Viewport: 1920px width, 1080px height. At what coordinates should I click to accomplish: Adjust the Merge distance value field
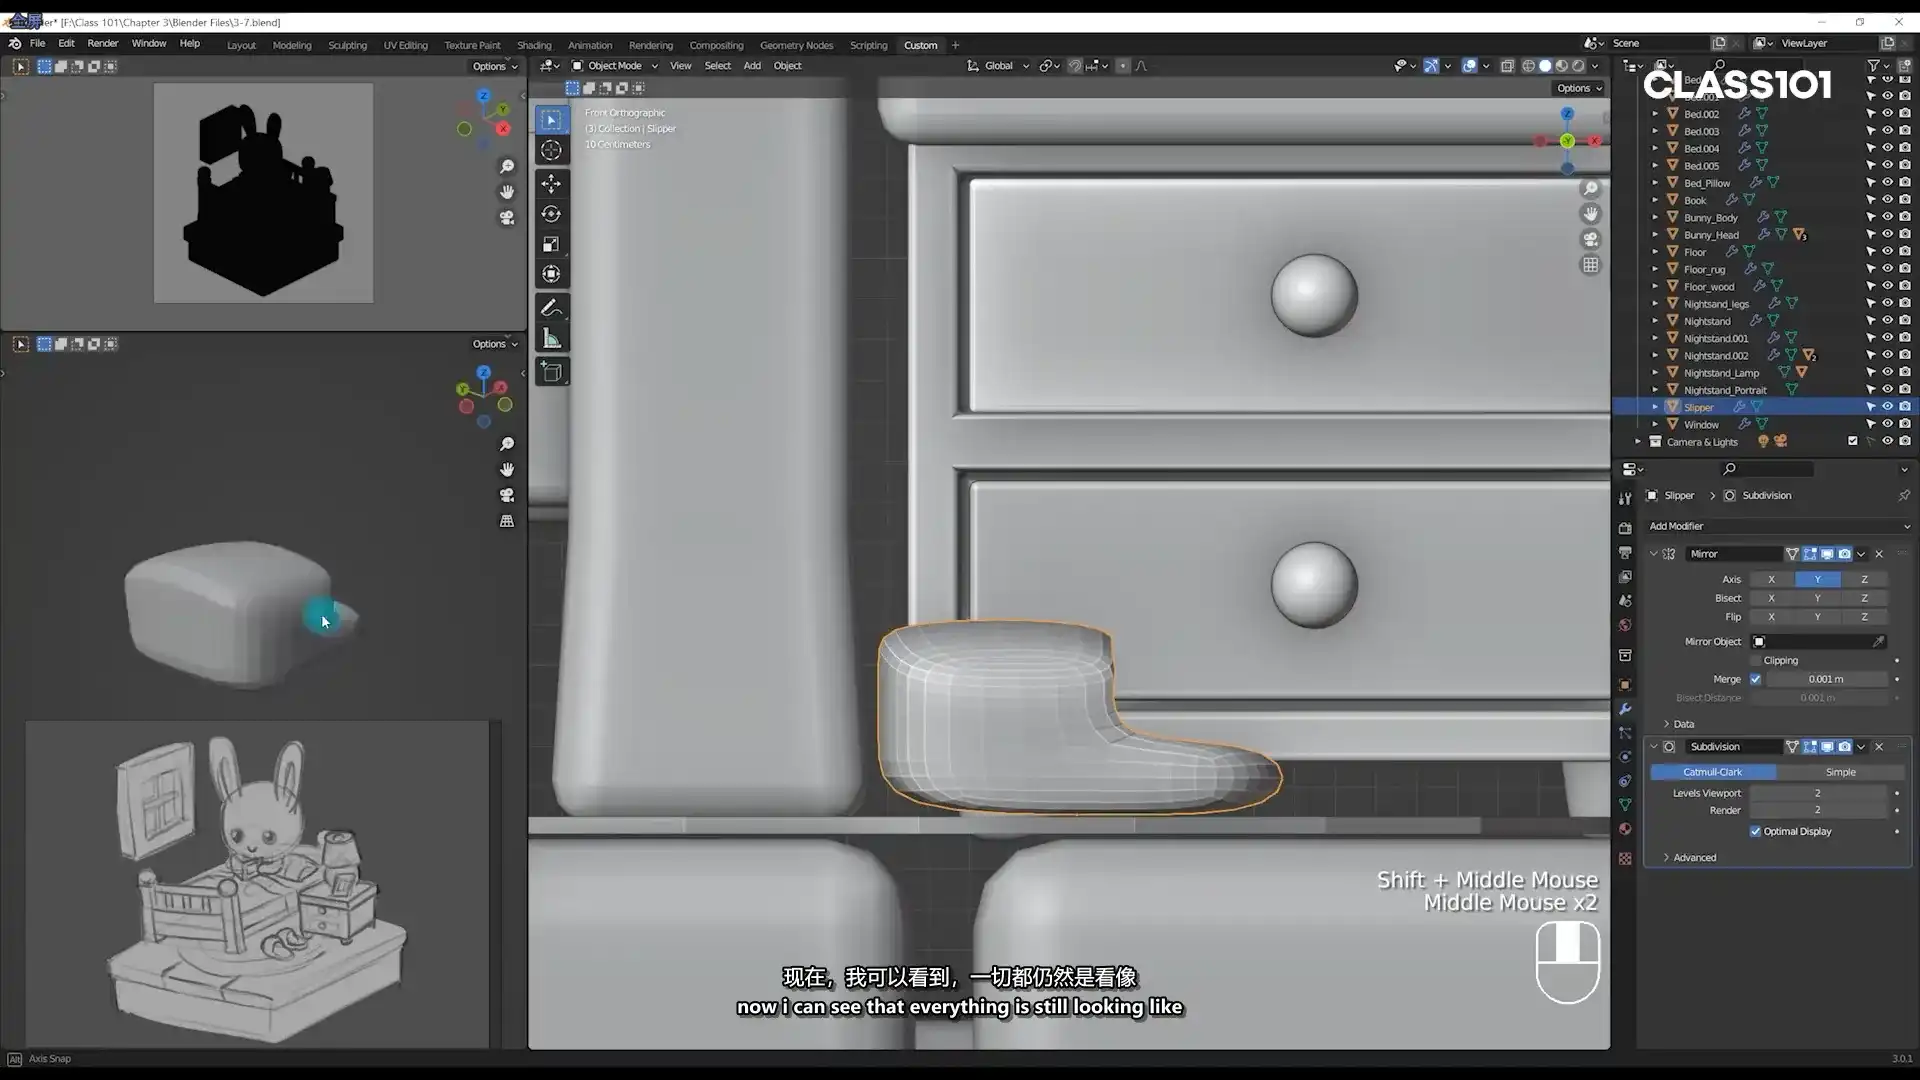pyautogui.click(x=1825, y=679)
